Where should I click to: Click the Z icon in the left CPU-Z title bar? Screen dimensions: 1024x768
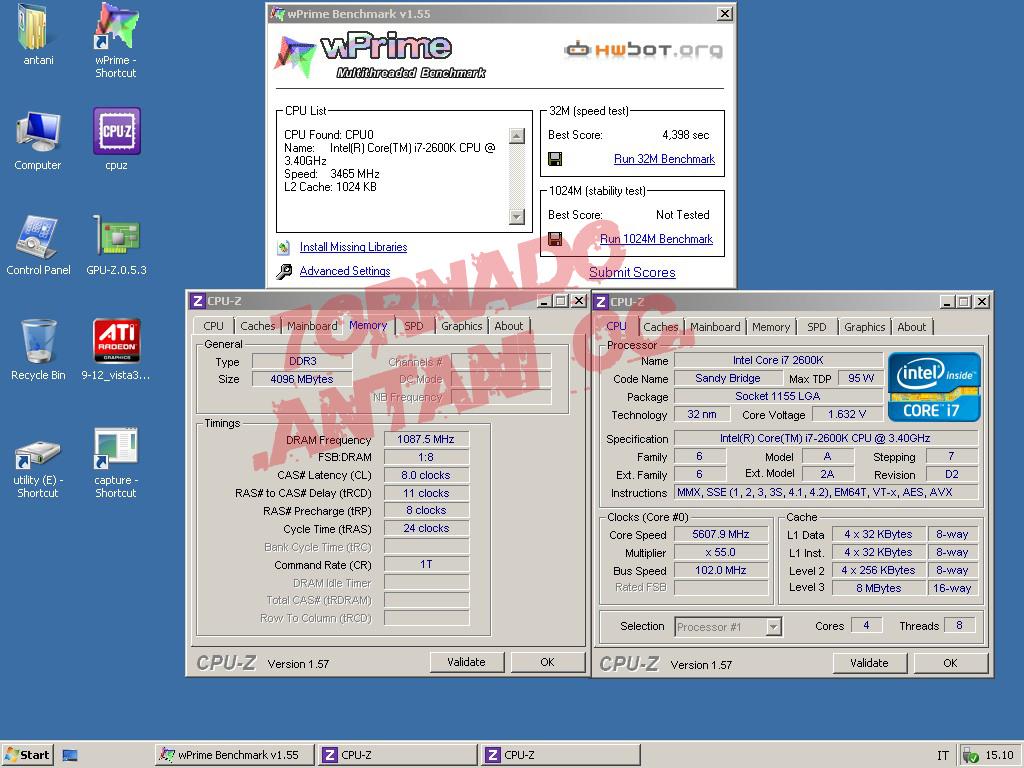197,301
